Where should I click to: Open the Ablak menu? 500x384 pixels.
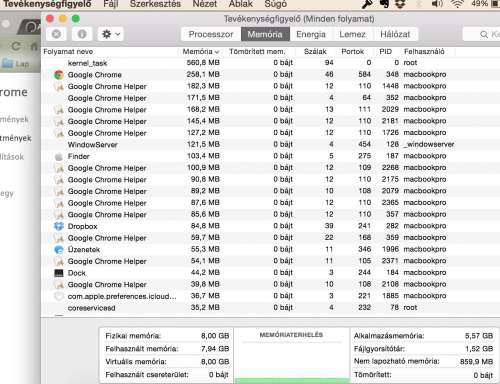[x=241, y=4]
